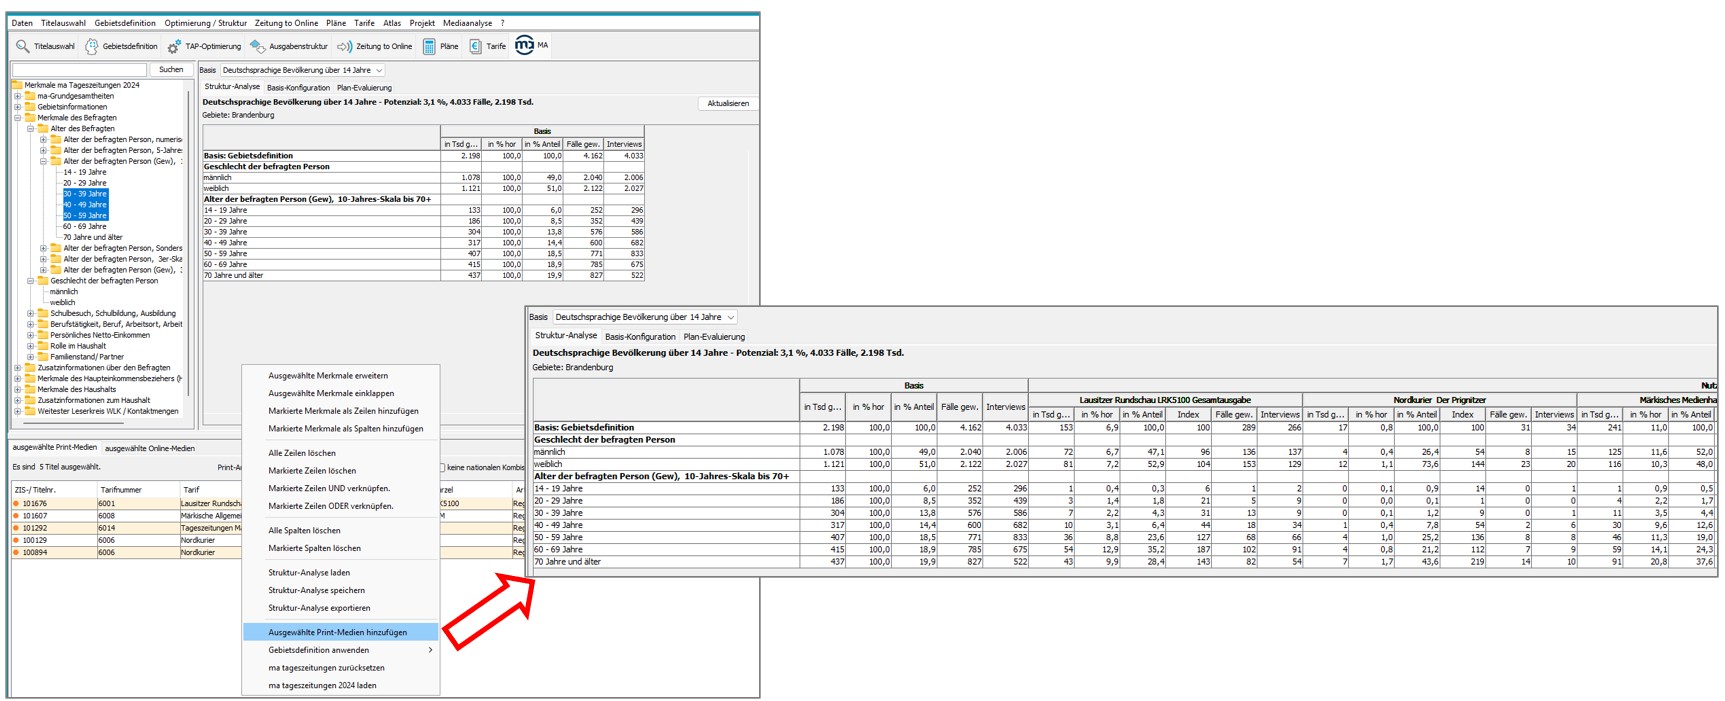Screen dimensions: 1725x701
Task: Toggle the 'keine nationalen Kombis' checkbox
Action: tap(442, 467)
